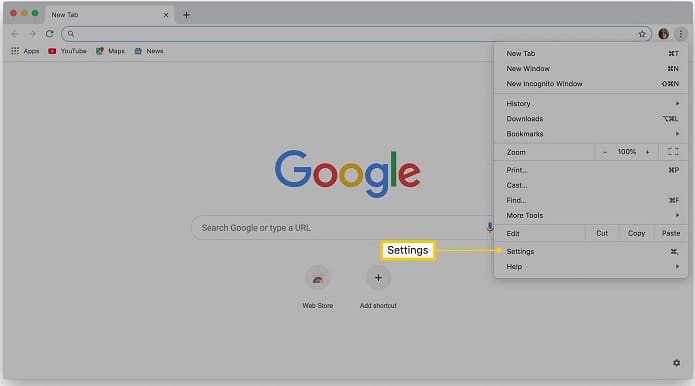Screen dimensions: 695x386
Task: Close the New Tab tab
Action: pos(166,15)
